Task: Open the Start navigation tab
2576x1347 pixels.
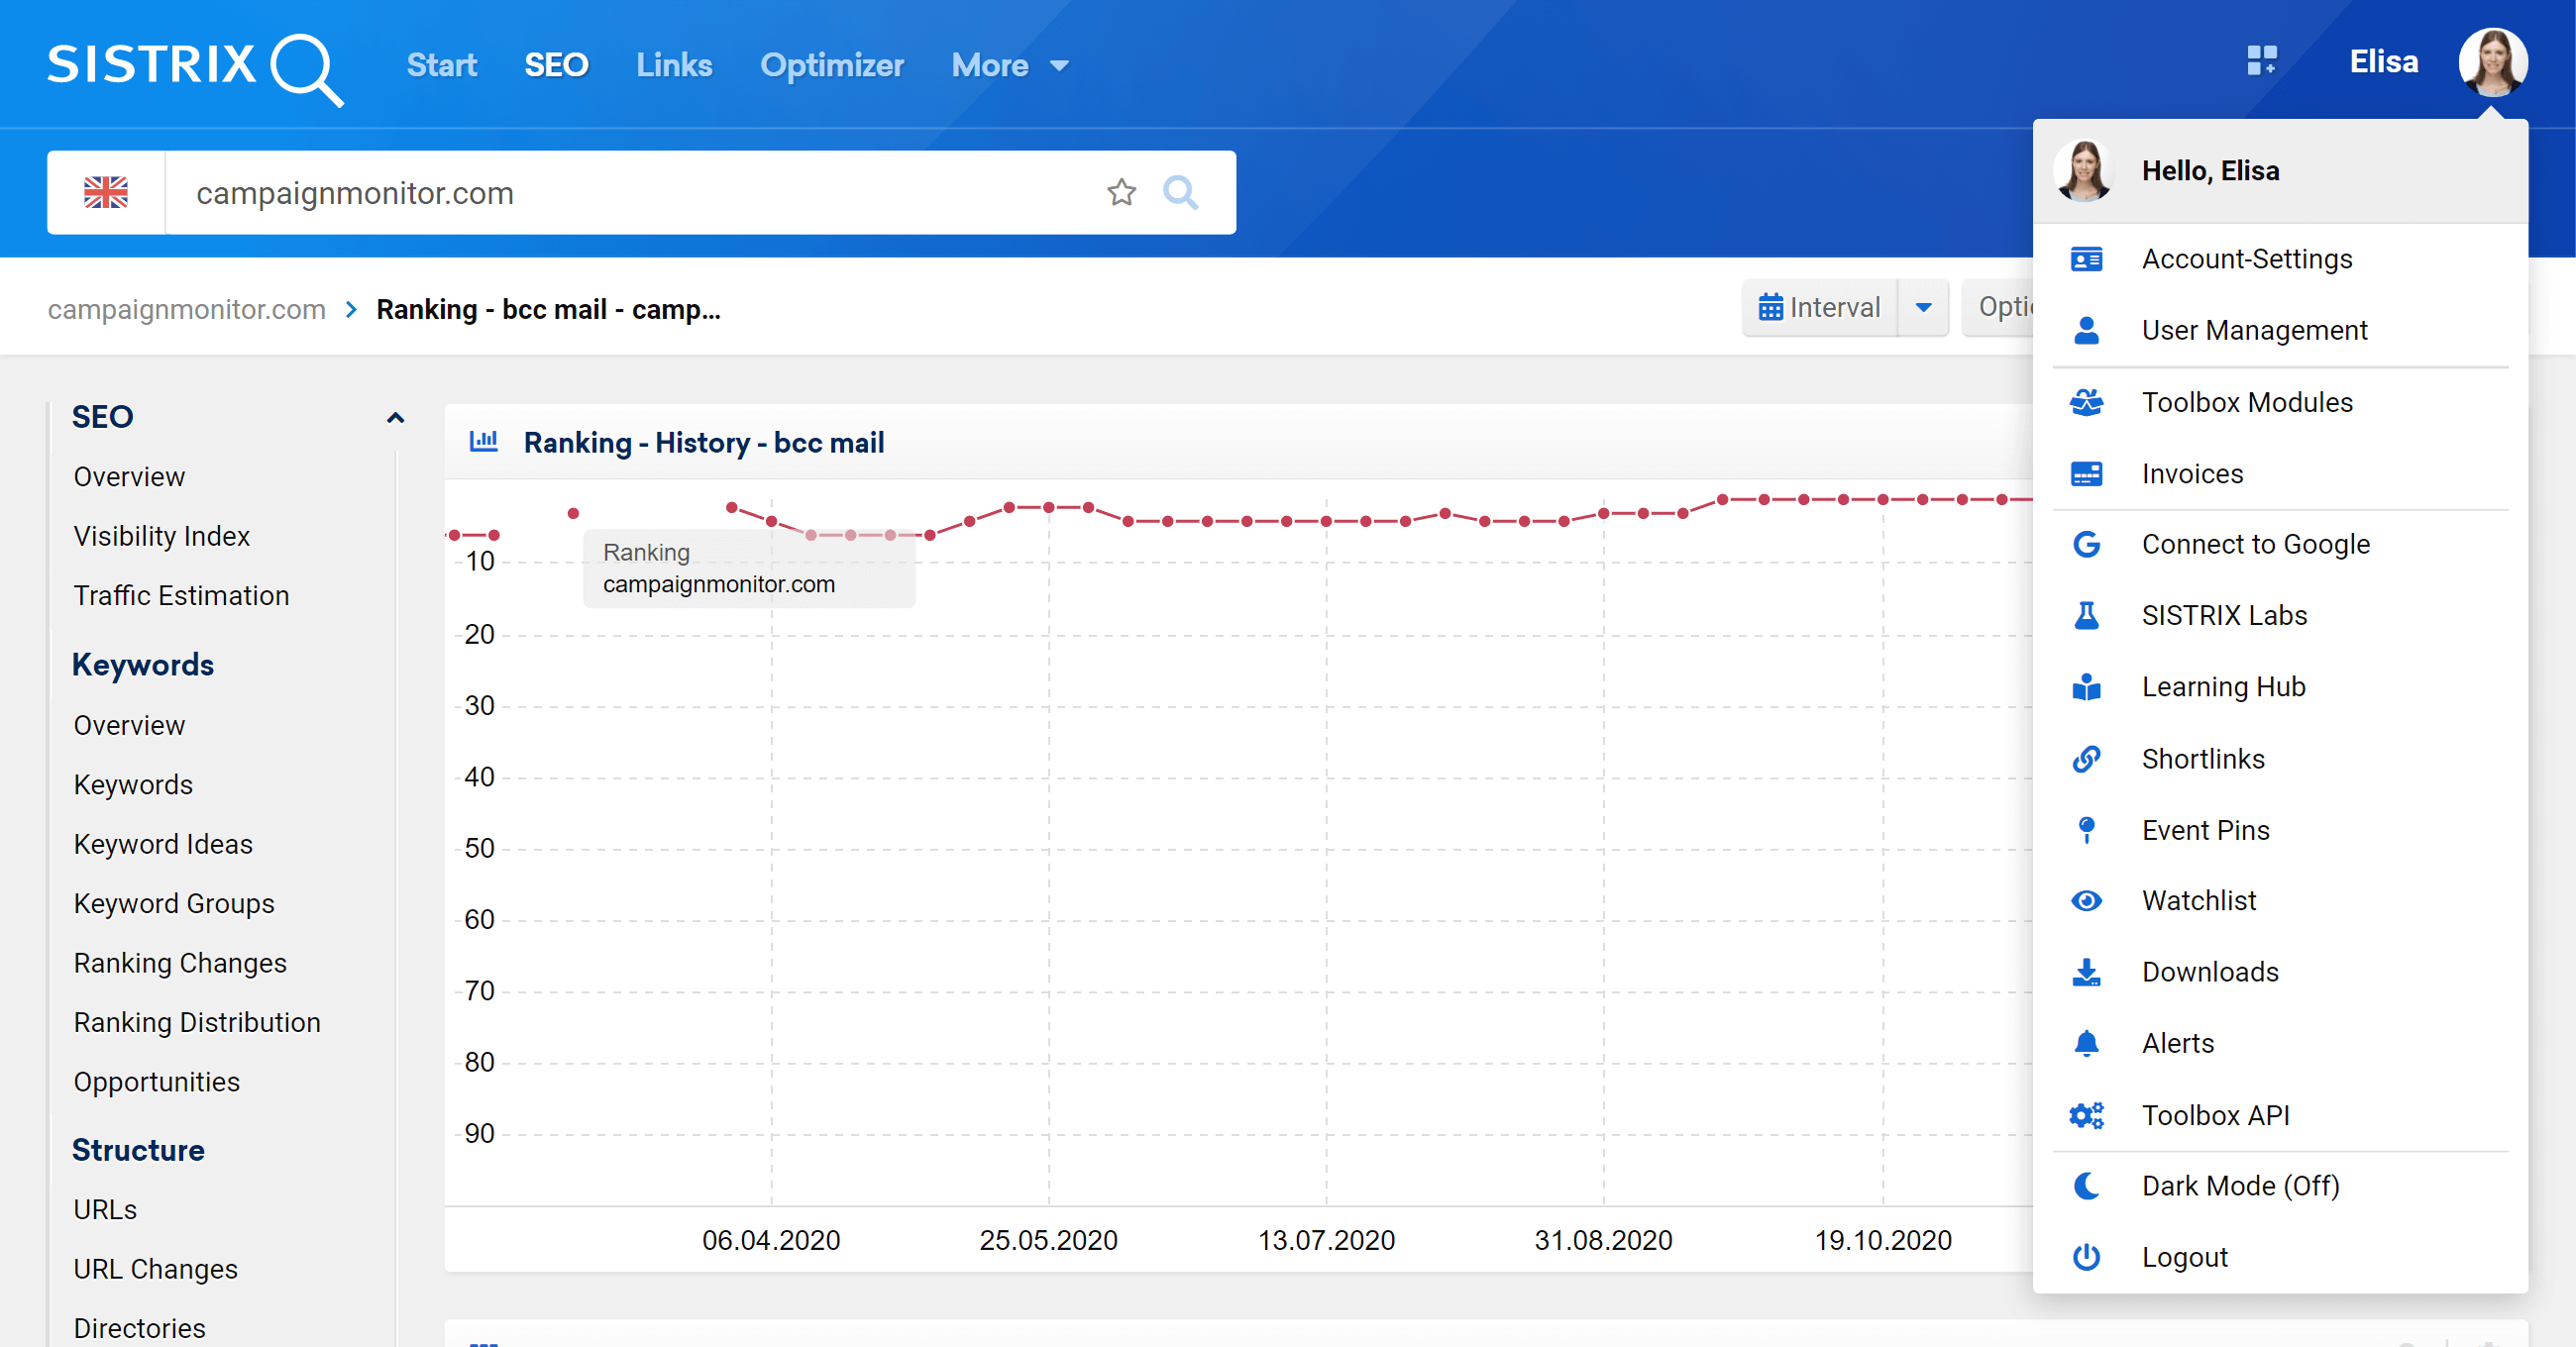Action: point(441,65)
